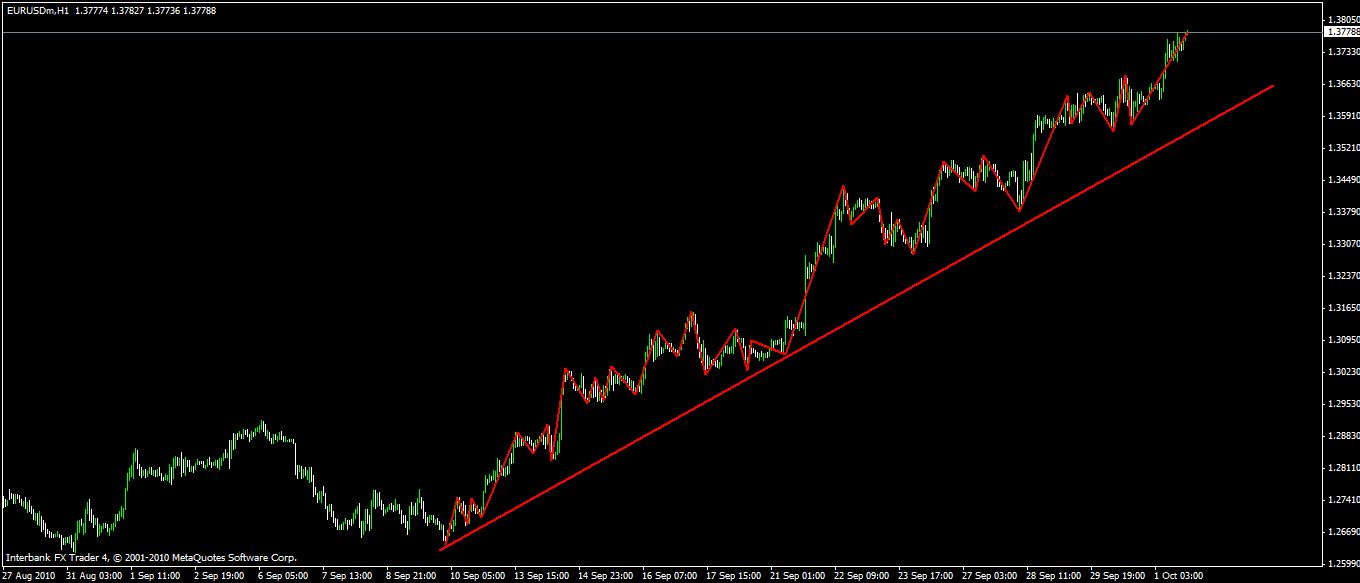
Task: Select the horizontal current-price line
Action: click(660, 32)
